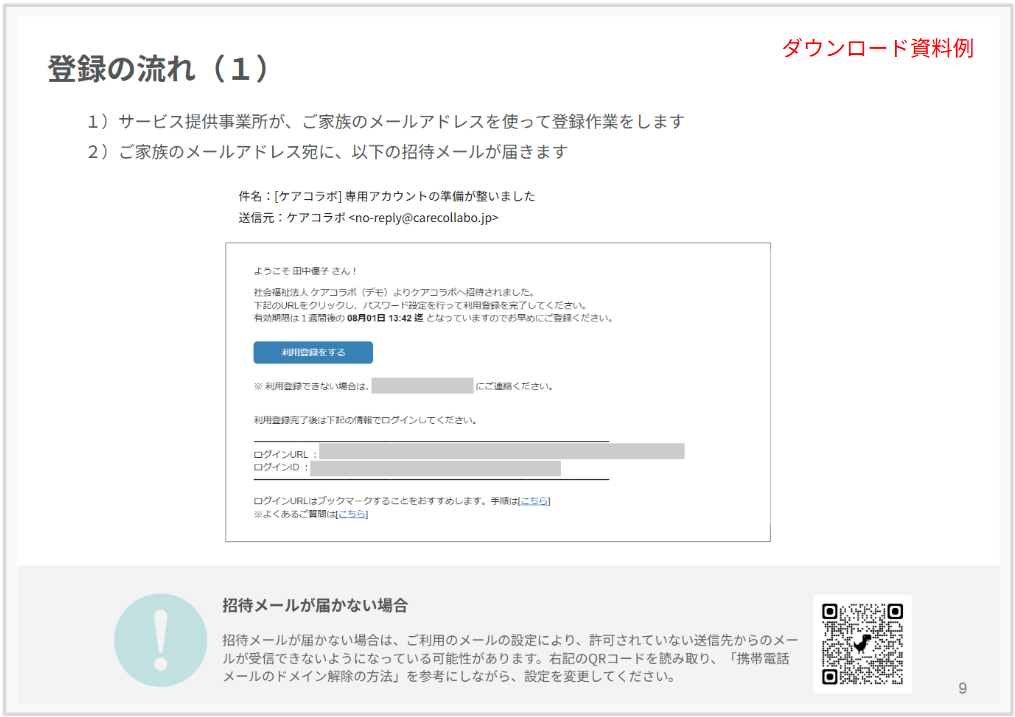The width and height of the screenshot is (1015, 717).
Task: Click the line 社会福祉法人 ケアコラボ（デモ）より招待されました
Action: coord(394,292)
